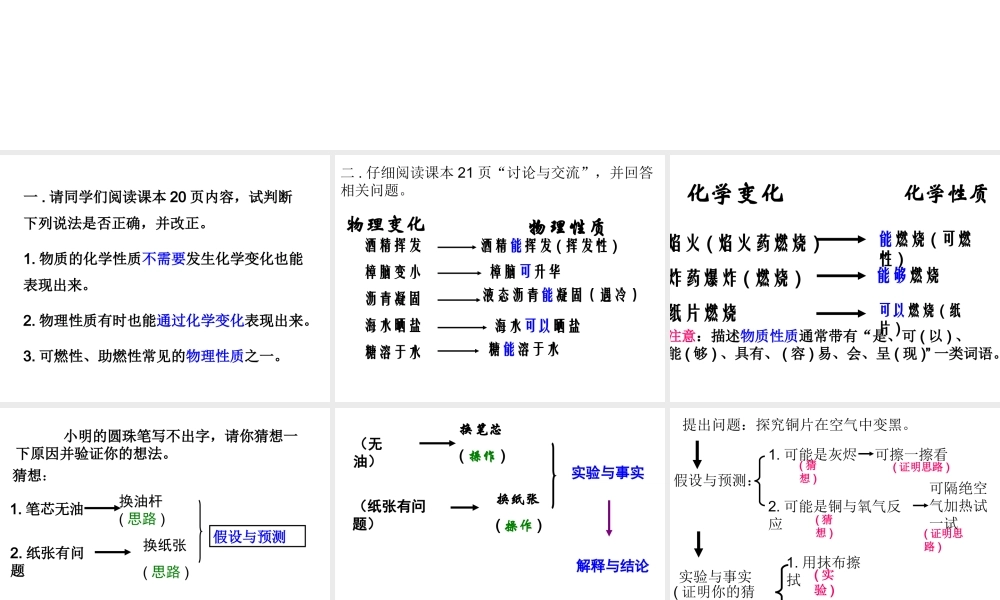Click the text '可擦一擦看'
The width and height of the screenshot is (1000, 600).
click(911, 454)
